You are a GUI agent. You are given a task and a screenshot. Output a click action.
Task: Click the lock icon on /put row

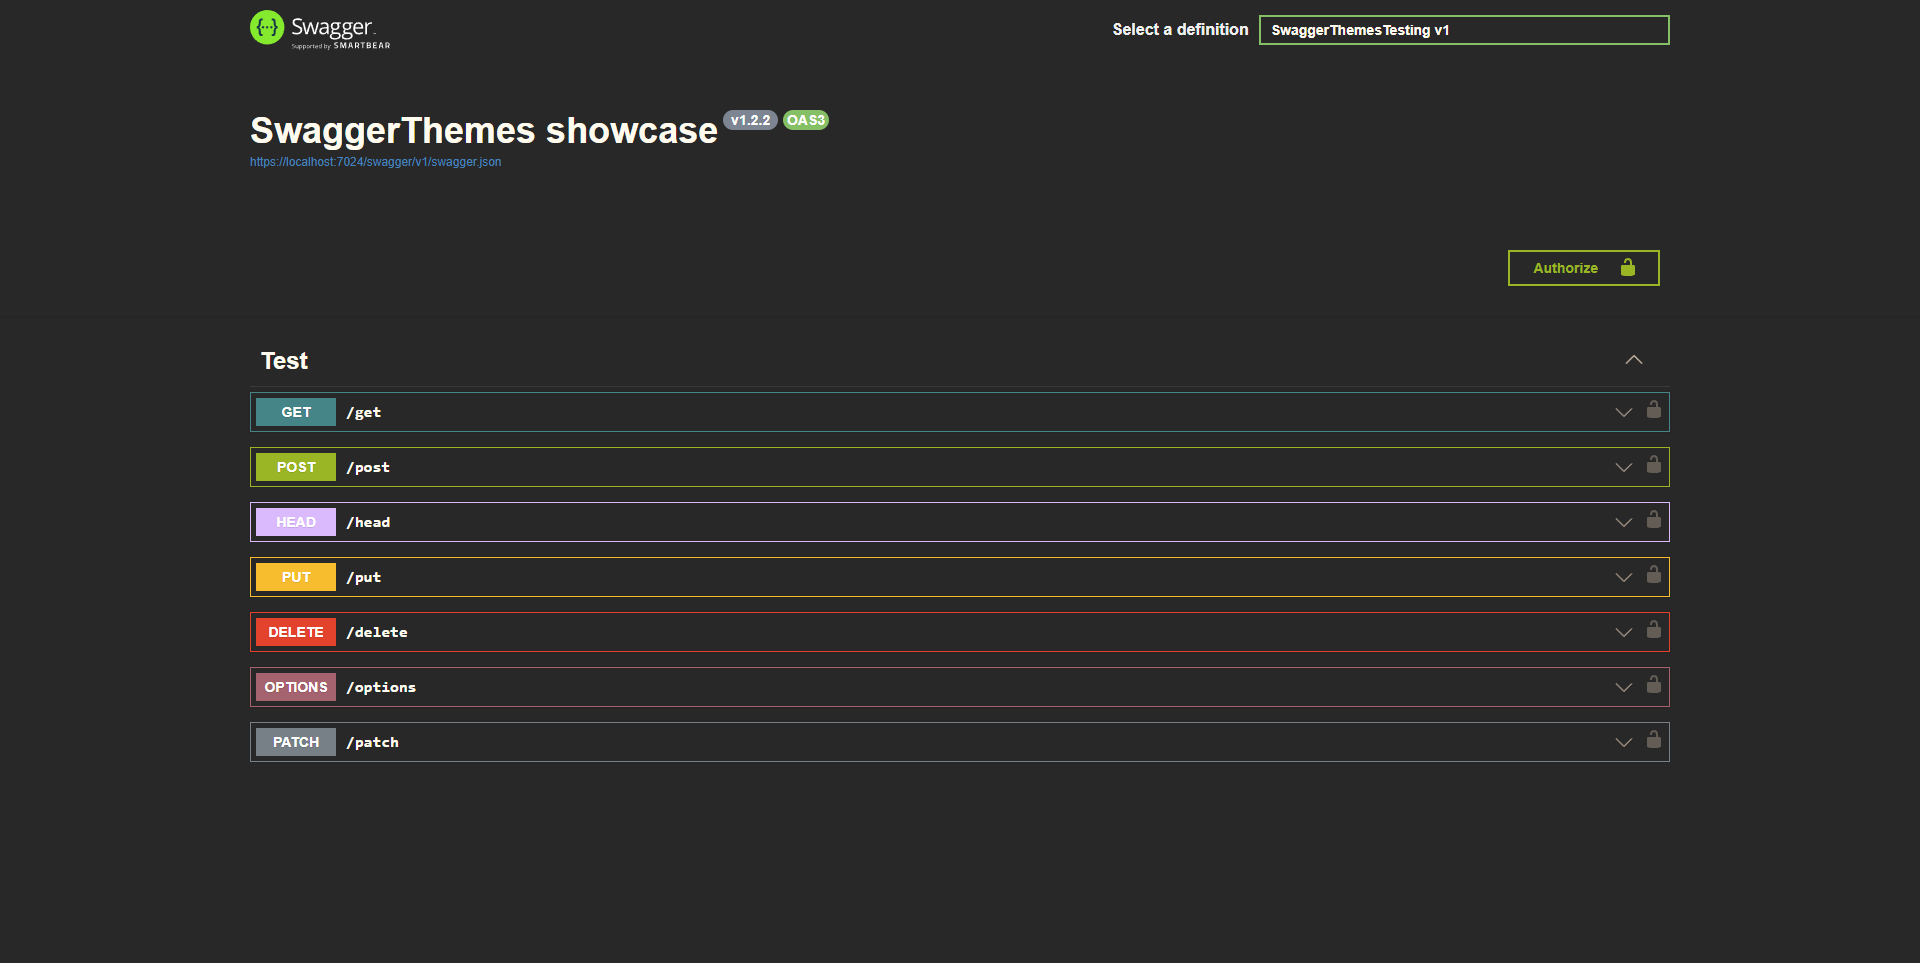[x=1654, y=574]
